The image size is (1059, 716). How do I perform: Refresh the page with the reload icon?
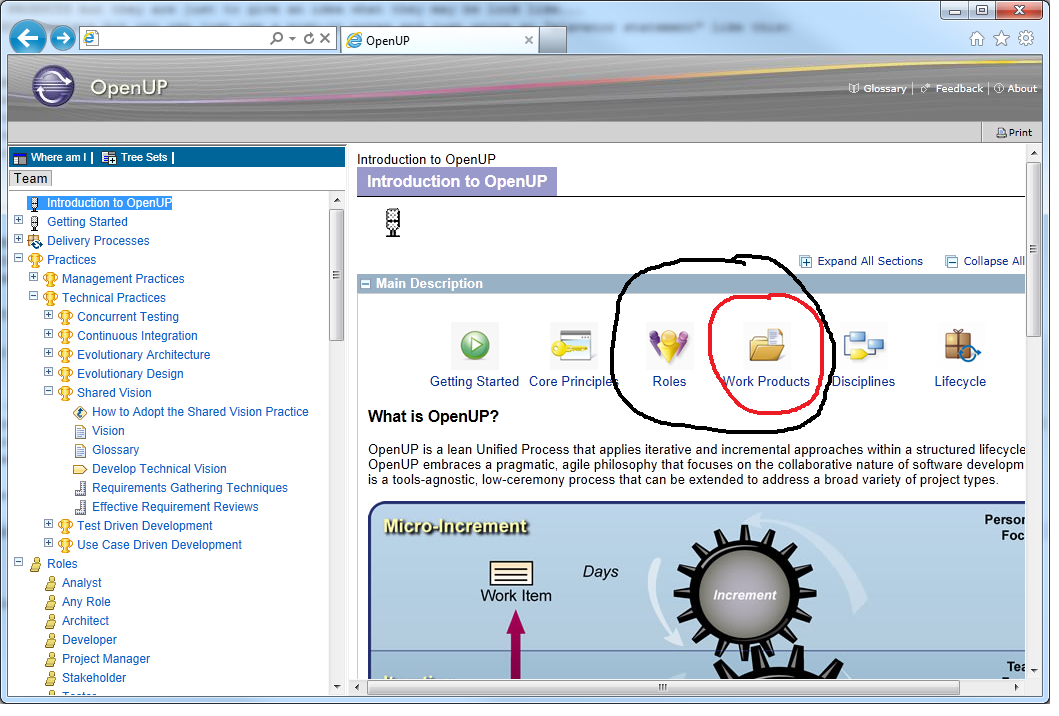309,39
